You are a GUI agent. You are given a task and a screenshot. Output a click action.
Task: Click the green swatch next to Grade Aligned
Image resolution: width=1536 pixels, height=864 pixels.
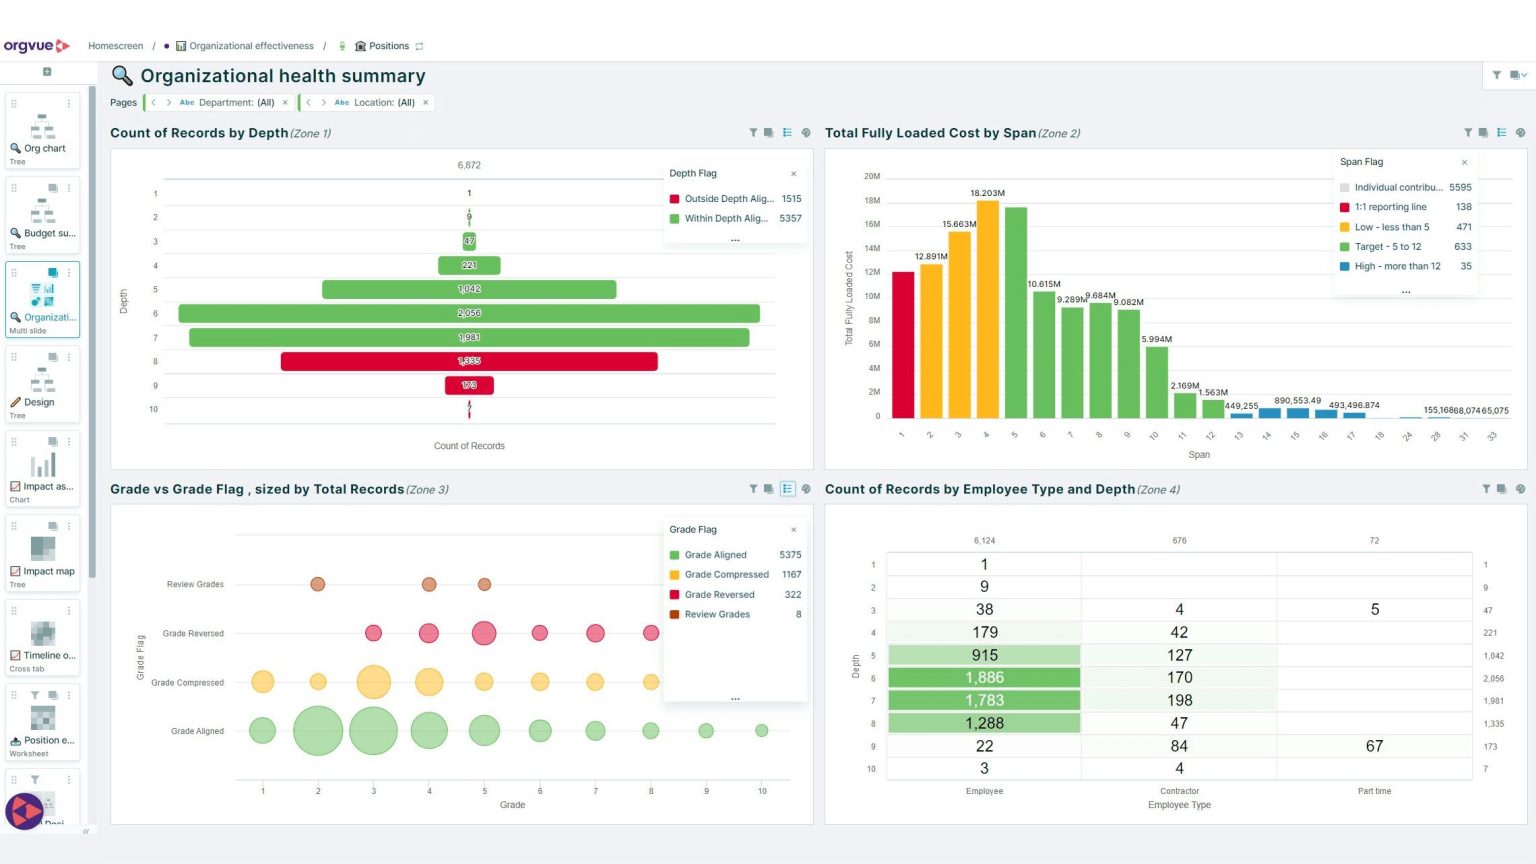675,554
